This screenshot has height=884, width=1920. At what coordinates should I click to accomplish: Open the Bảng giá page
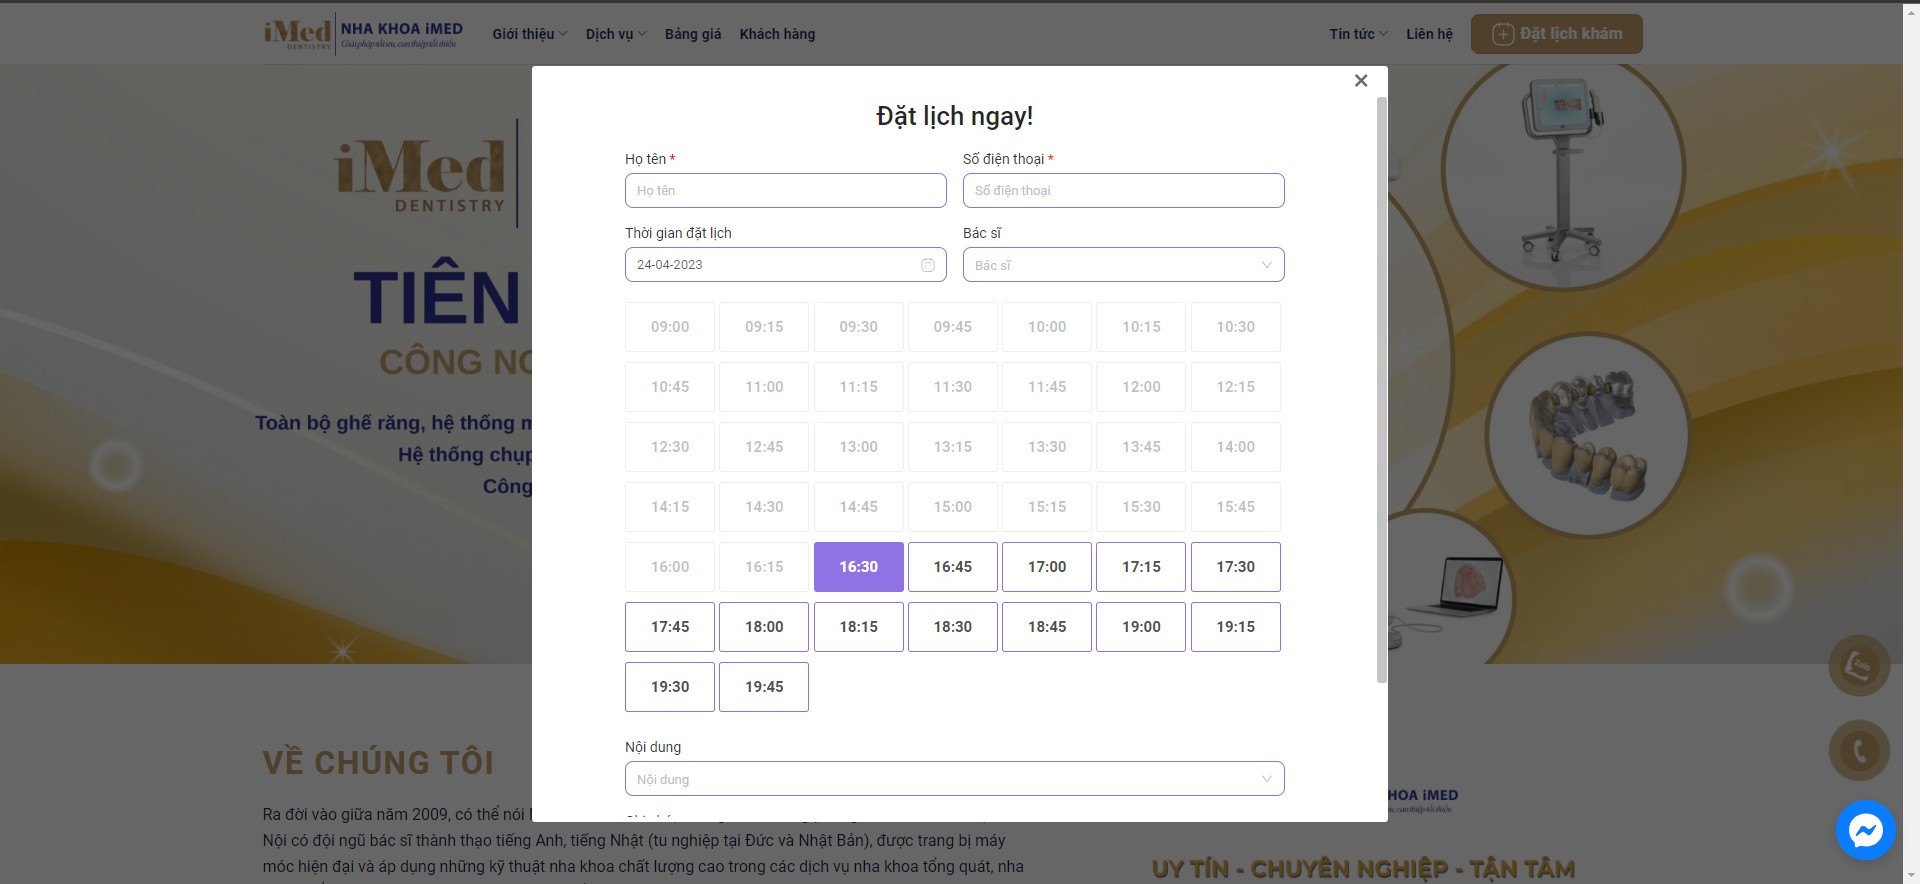click(x=692, y=34)
